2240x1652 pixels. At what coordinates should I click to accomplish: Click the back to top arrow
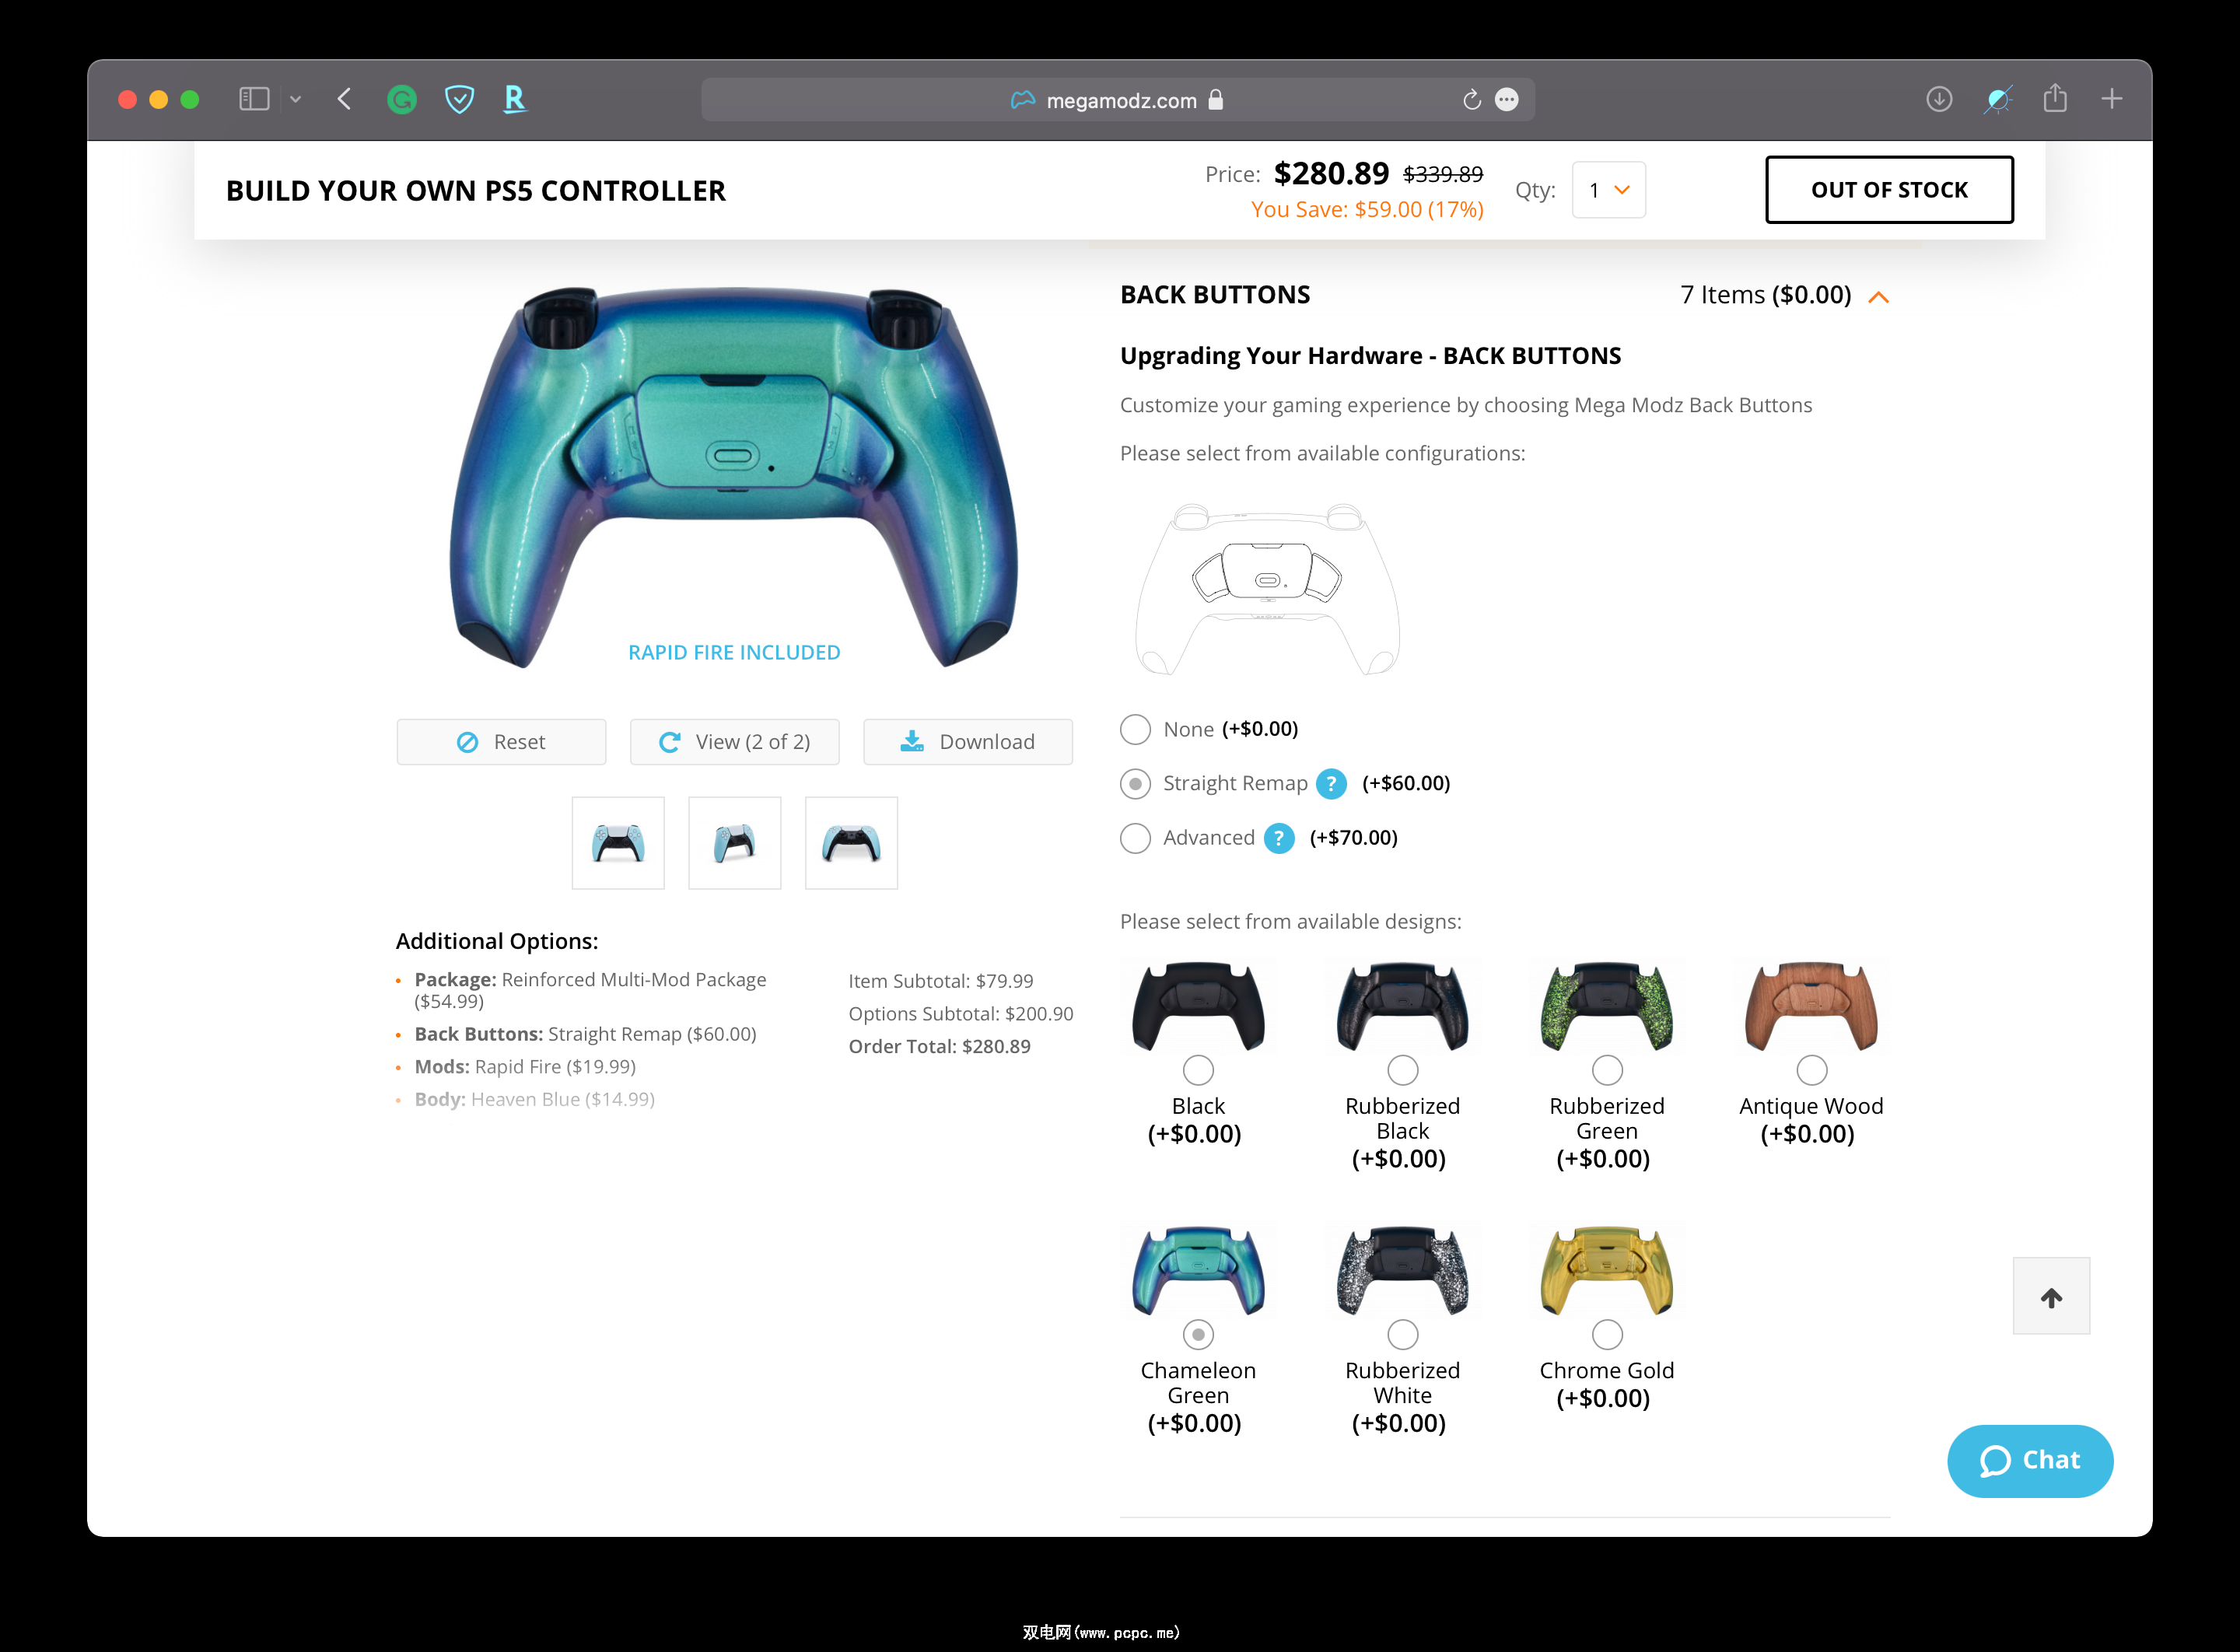click(2051, 1296)
